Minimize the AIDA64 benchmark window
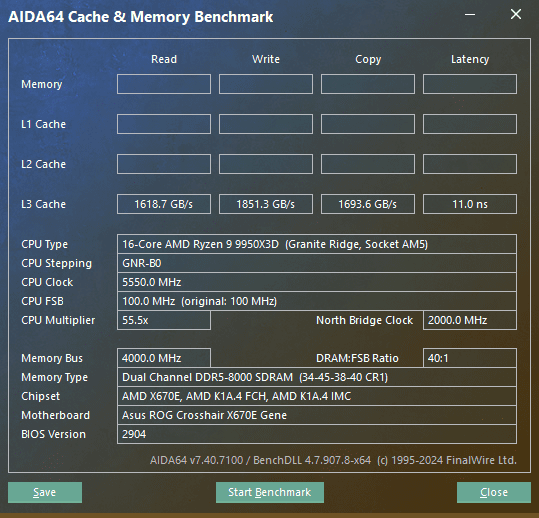 tap(470, 14)
